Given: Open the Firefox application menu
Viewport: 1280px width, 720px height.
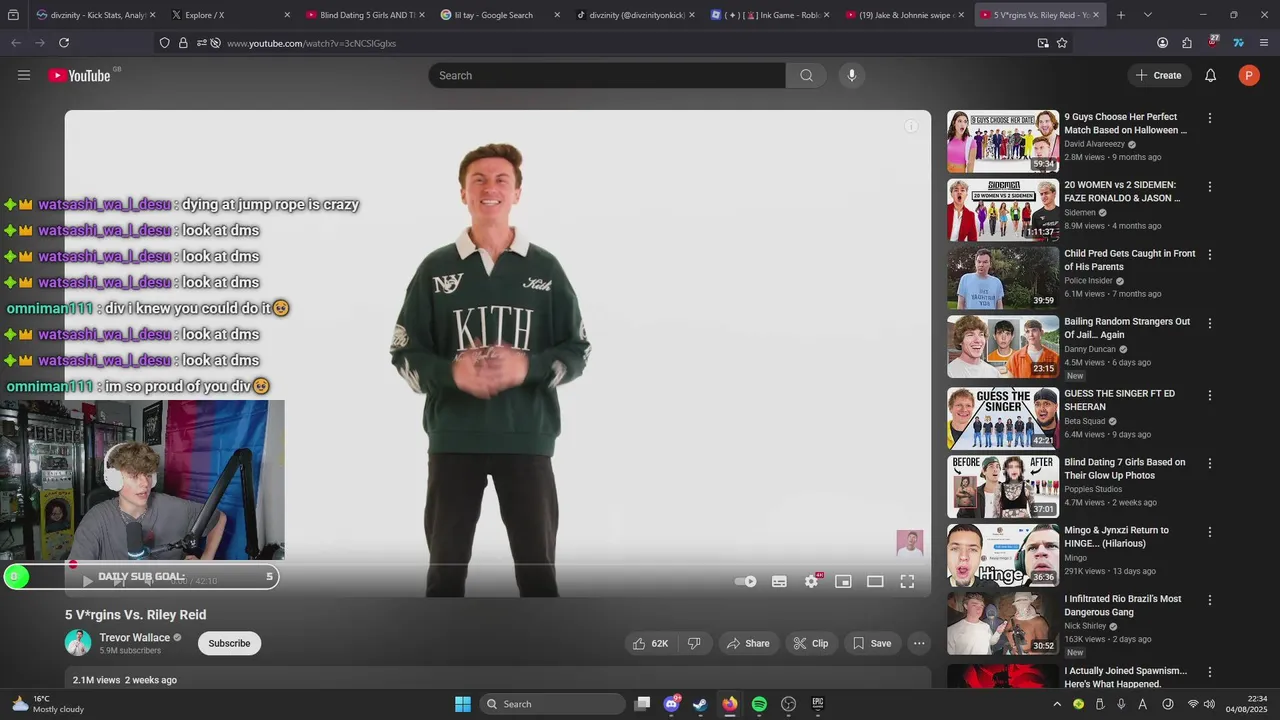Looking at the screenshot, I should coord(1264,43).
